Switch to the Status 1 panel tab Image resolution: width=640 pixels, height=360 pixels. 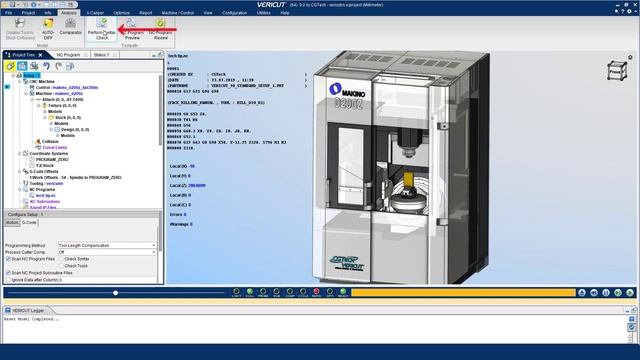pos(101,55)
